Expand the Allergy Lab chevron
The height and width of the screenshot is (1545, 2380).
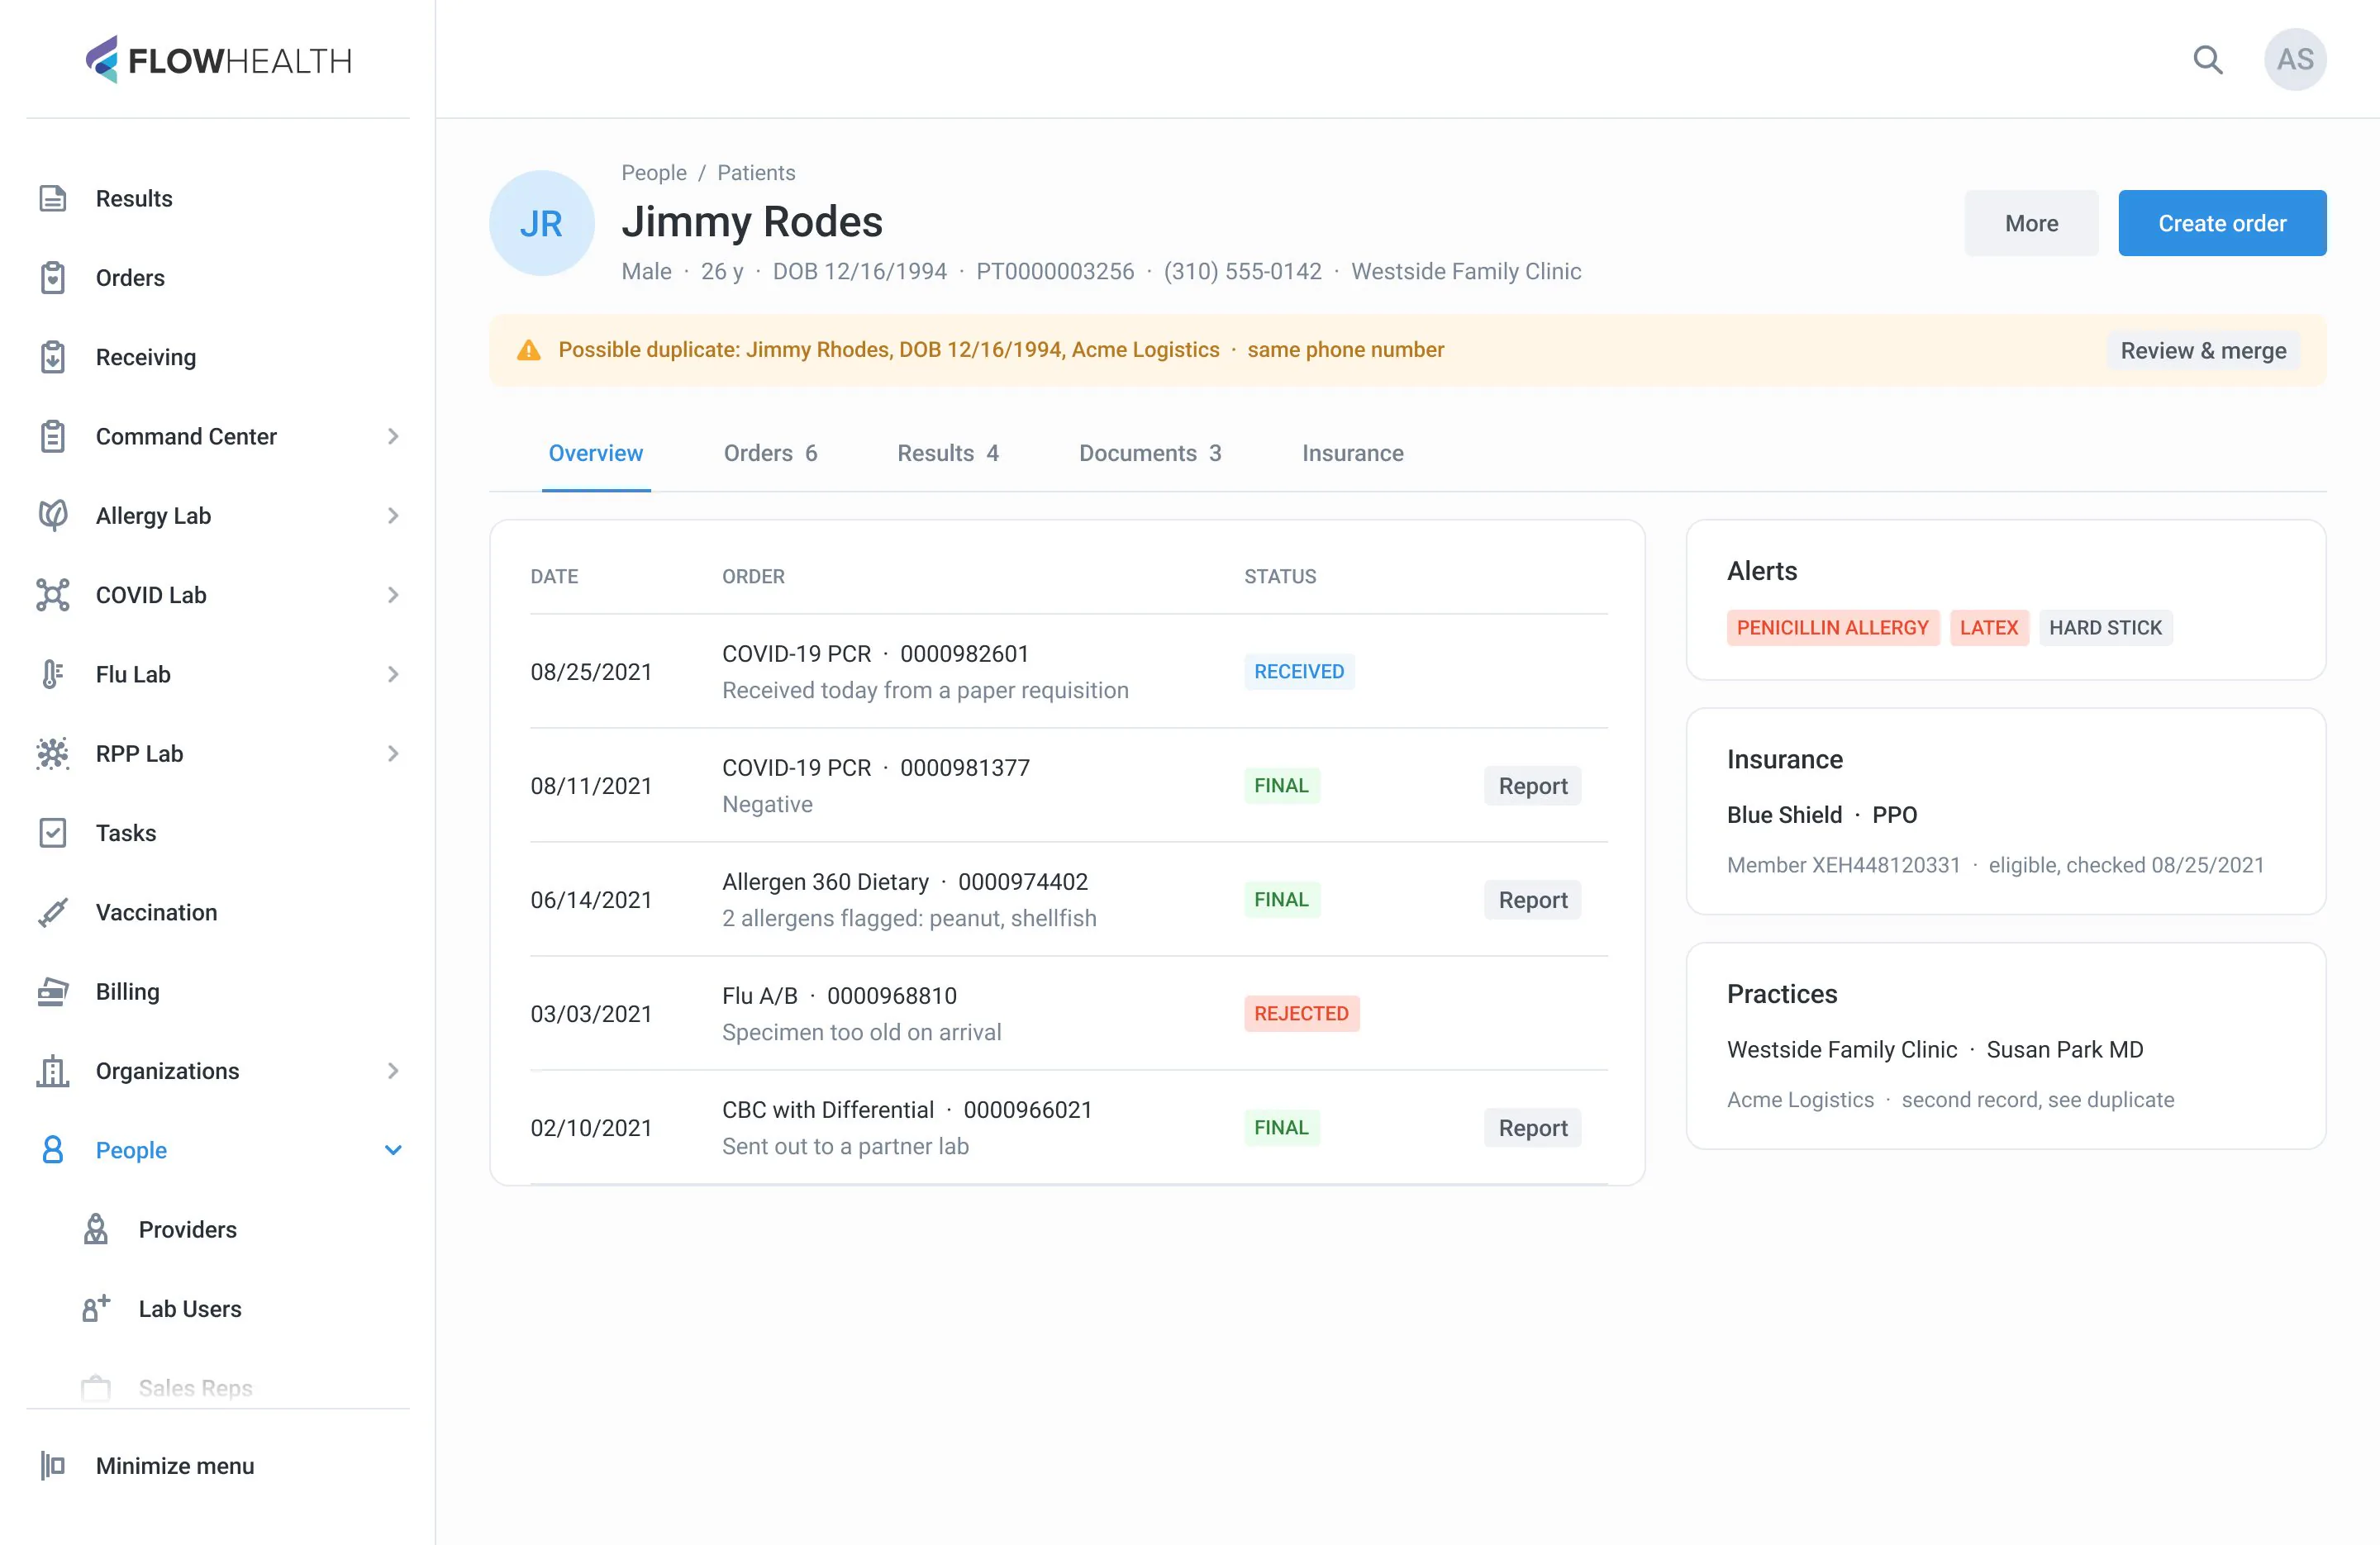click(393, 515)
